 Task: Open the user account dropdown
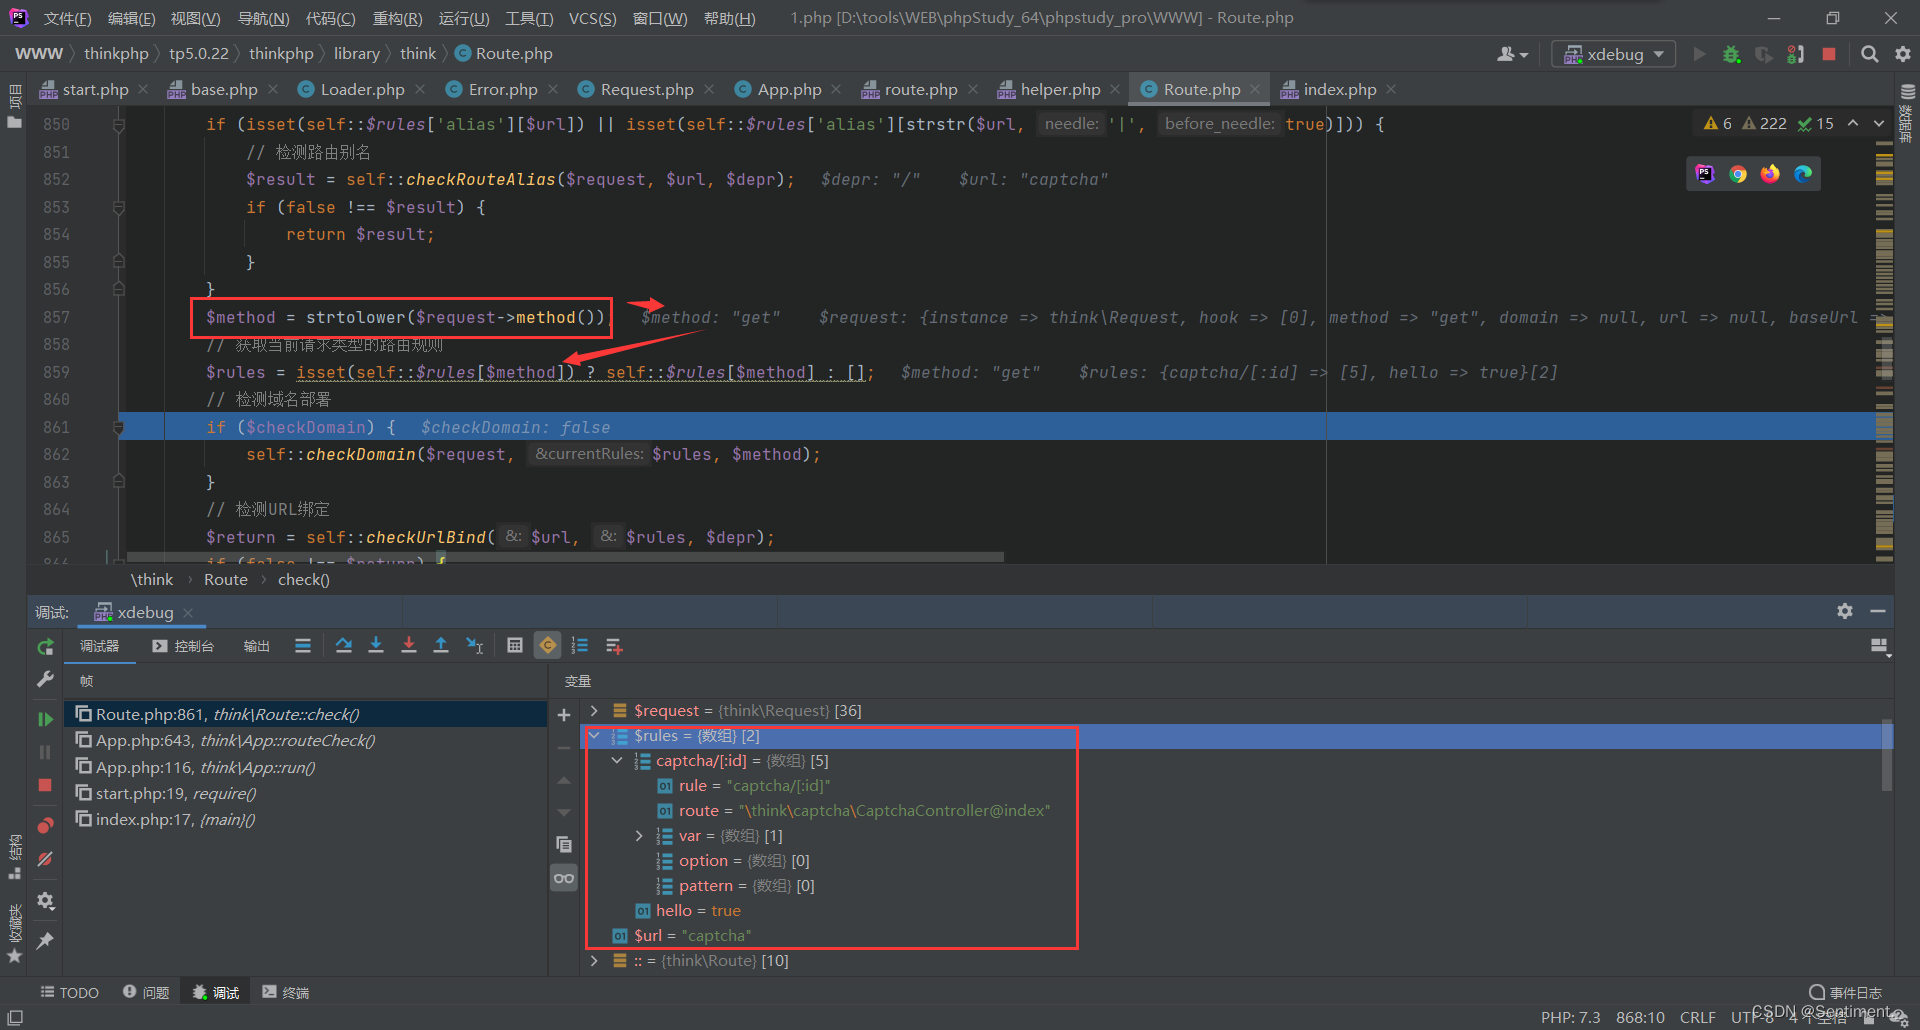[x=1512, y=54]
